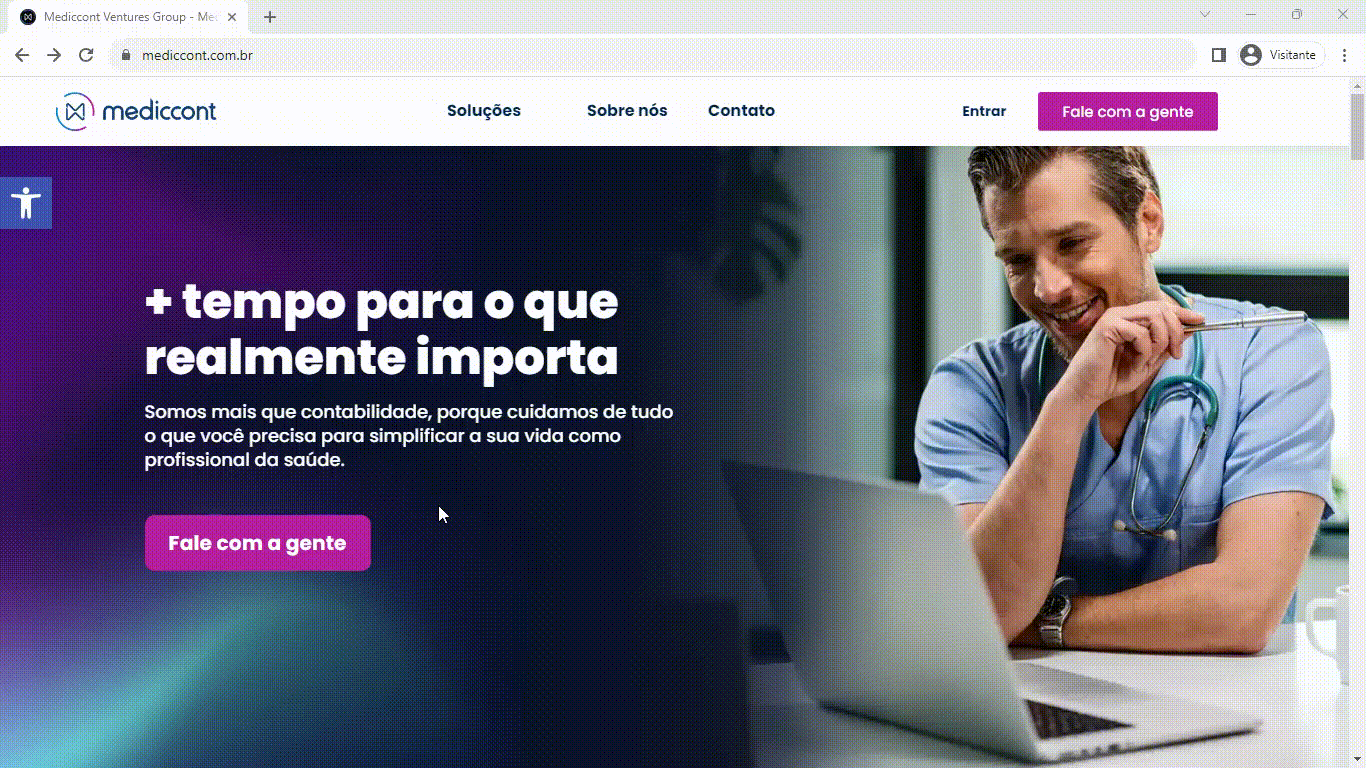View site info via padlock icon
The width and height of the screenshot is (1366, 768).
(126, 55)
